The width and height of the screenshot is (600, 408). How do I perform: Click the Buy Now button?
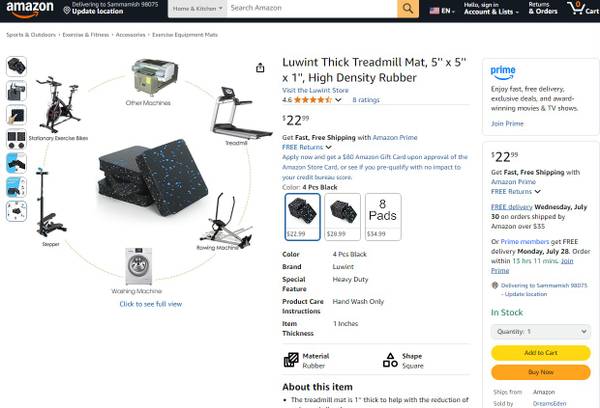pyautogui.click(x=541, y=372)
